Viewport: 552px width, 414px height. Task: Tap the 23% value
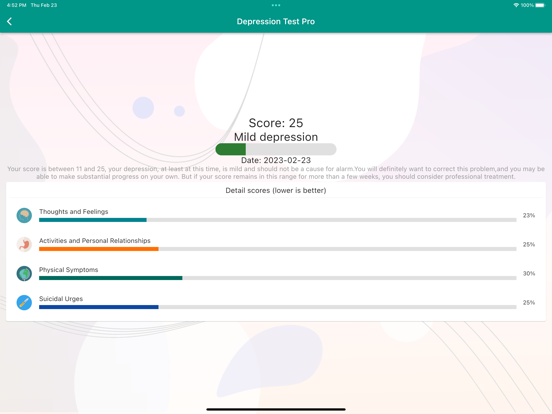[529, 215]
